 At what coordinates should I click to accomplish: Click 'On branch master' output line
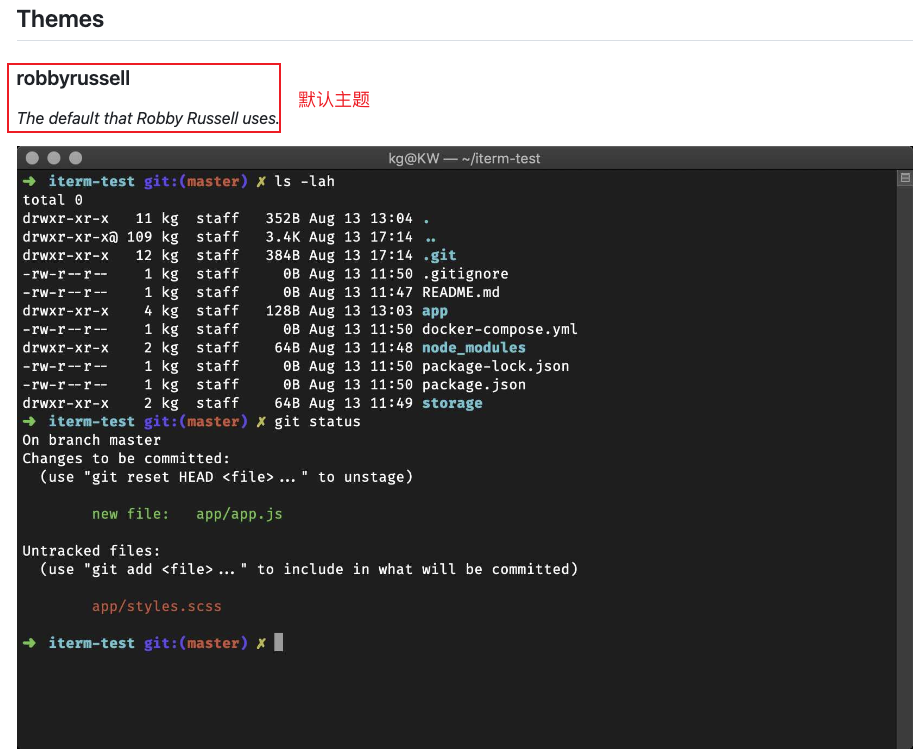[91, 440]
